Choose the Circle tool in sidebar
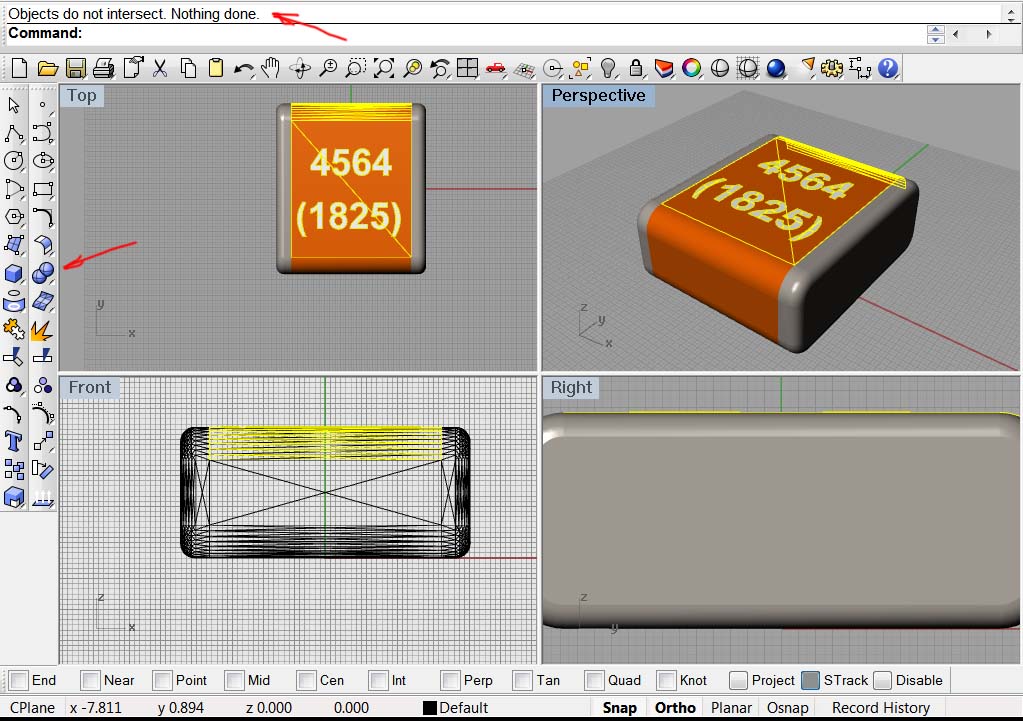The height and width of the screenshot is (721, 1023). 14,161
